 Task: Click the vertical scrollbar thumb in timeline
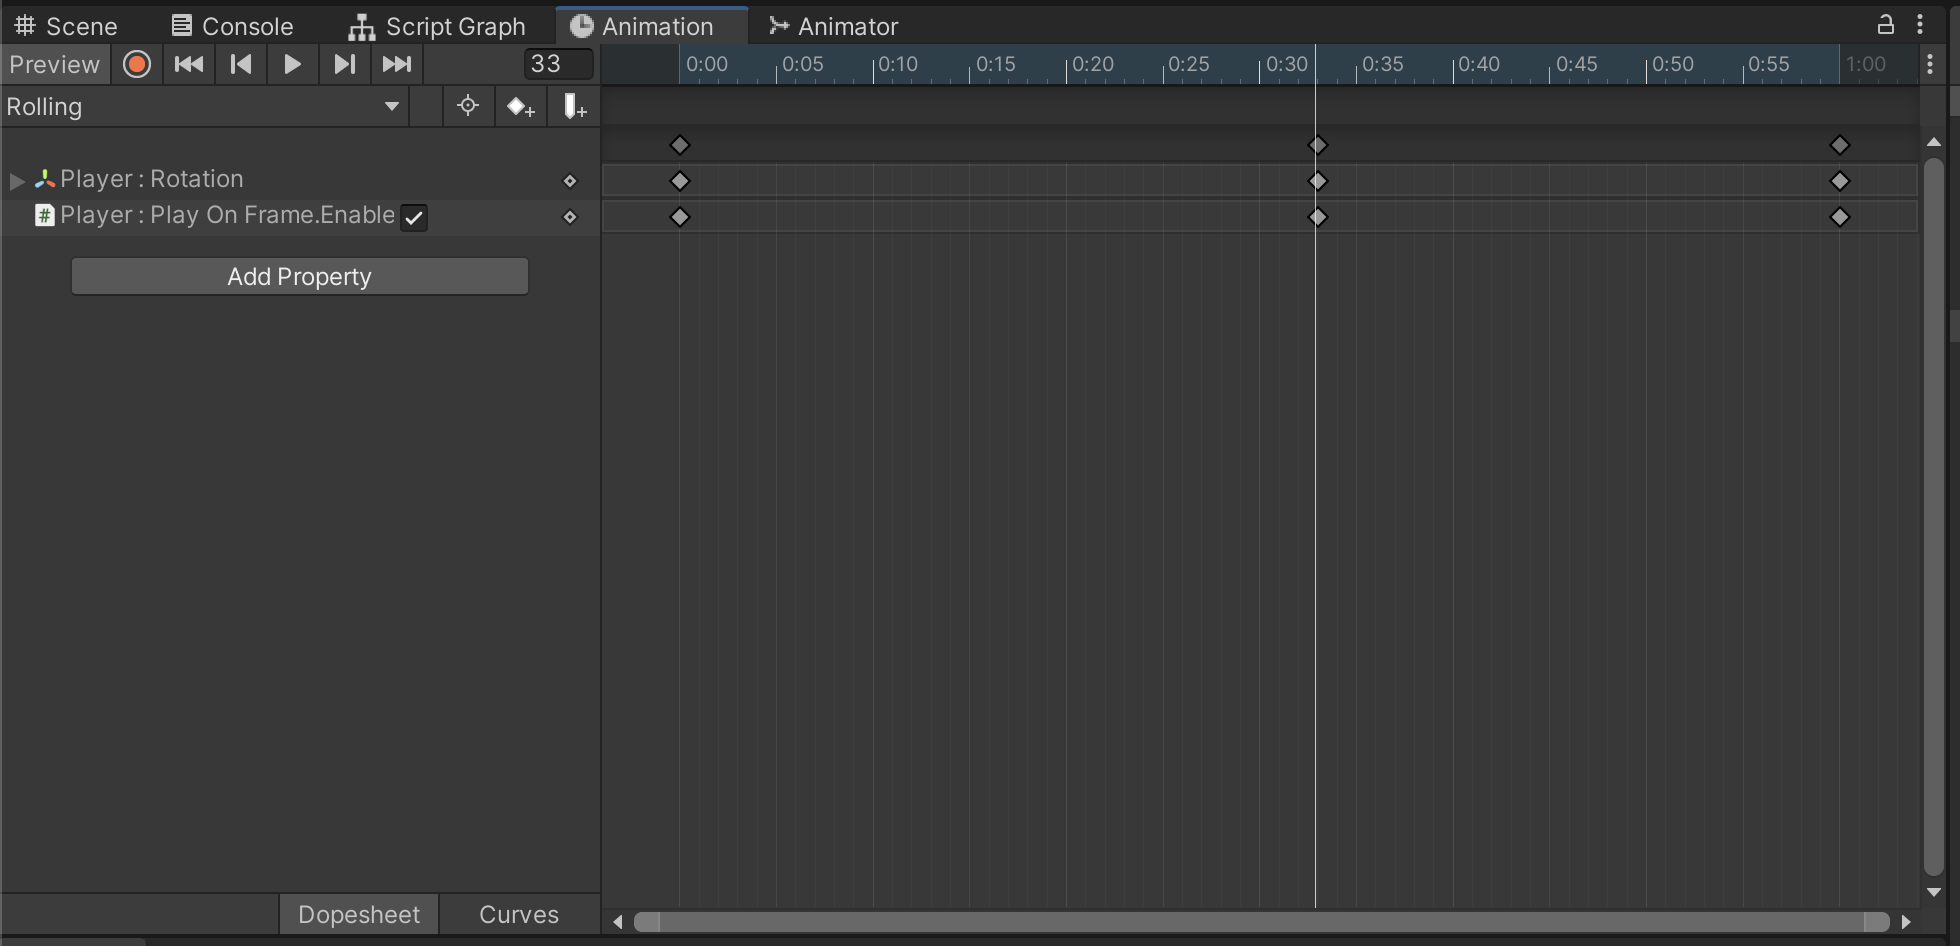tap(1934, 517)
